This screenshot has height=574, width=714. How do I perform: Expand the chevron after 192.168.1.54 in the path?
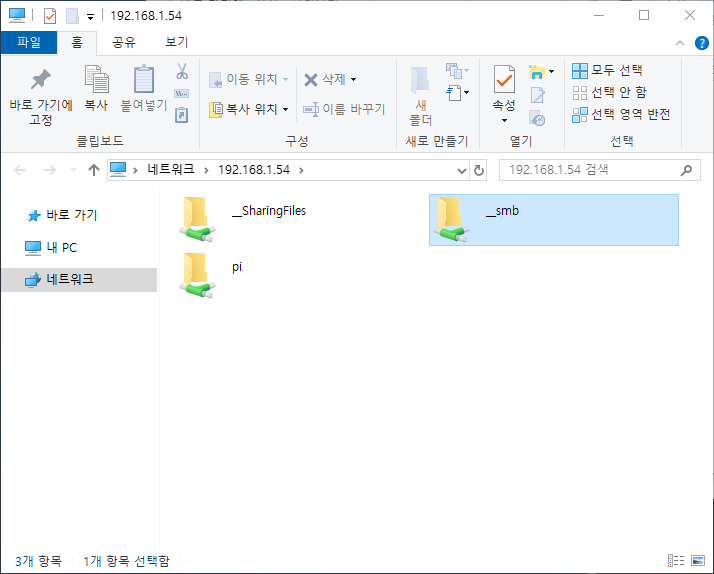[301, 171]
